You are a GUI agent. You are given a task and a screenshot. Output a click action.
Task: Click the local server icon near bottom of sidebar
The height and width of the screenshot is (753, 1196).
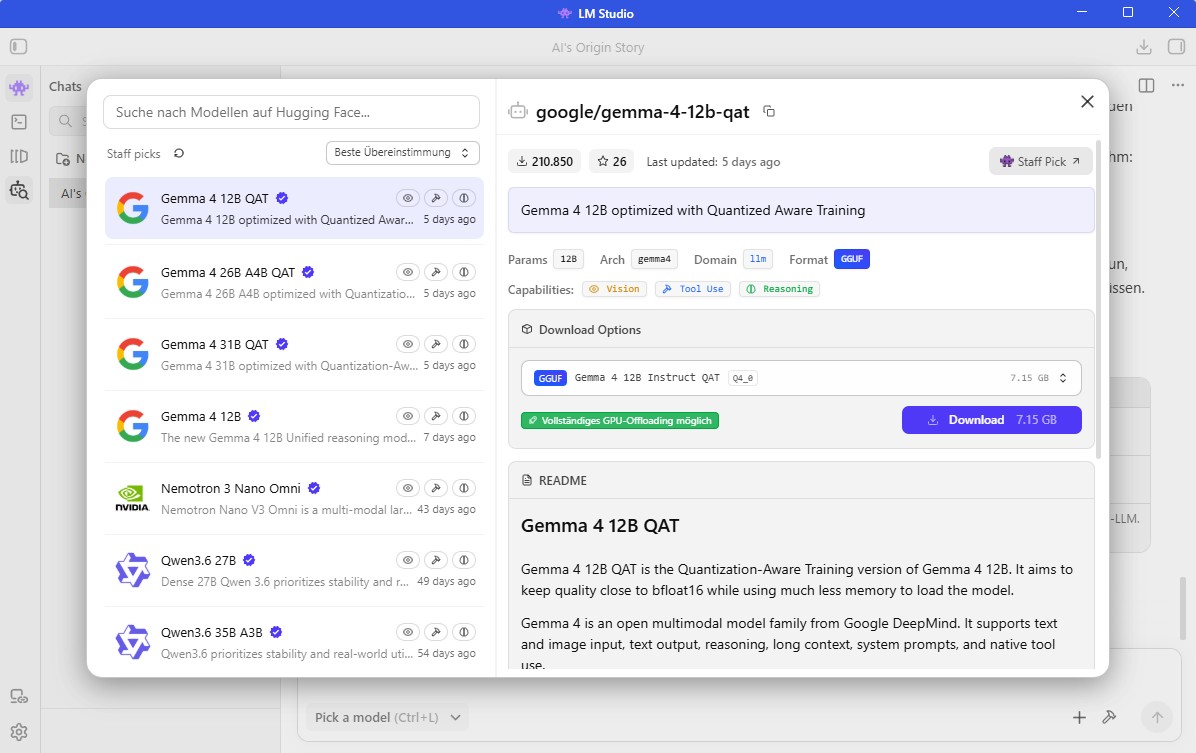pos(19,697)
